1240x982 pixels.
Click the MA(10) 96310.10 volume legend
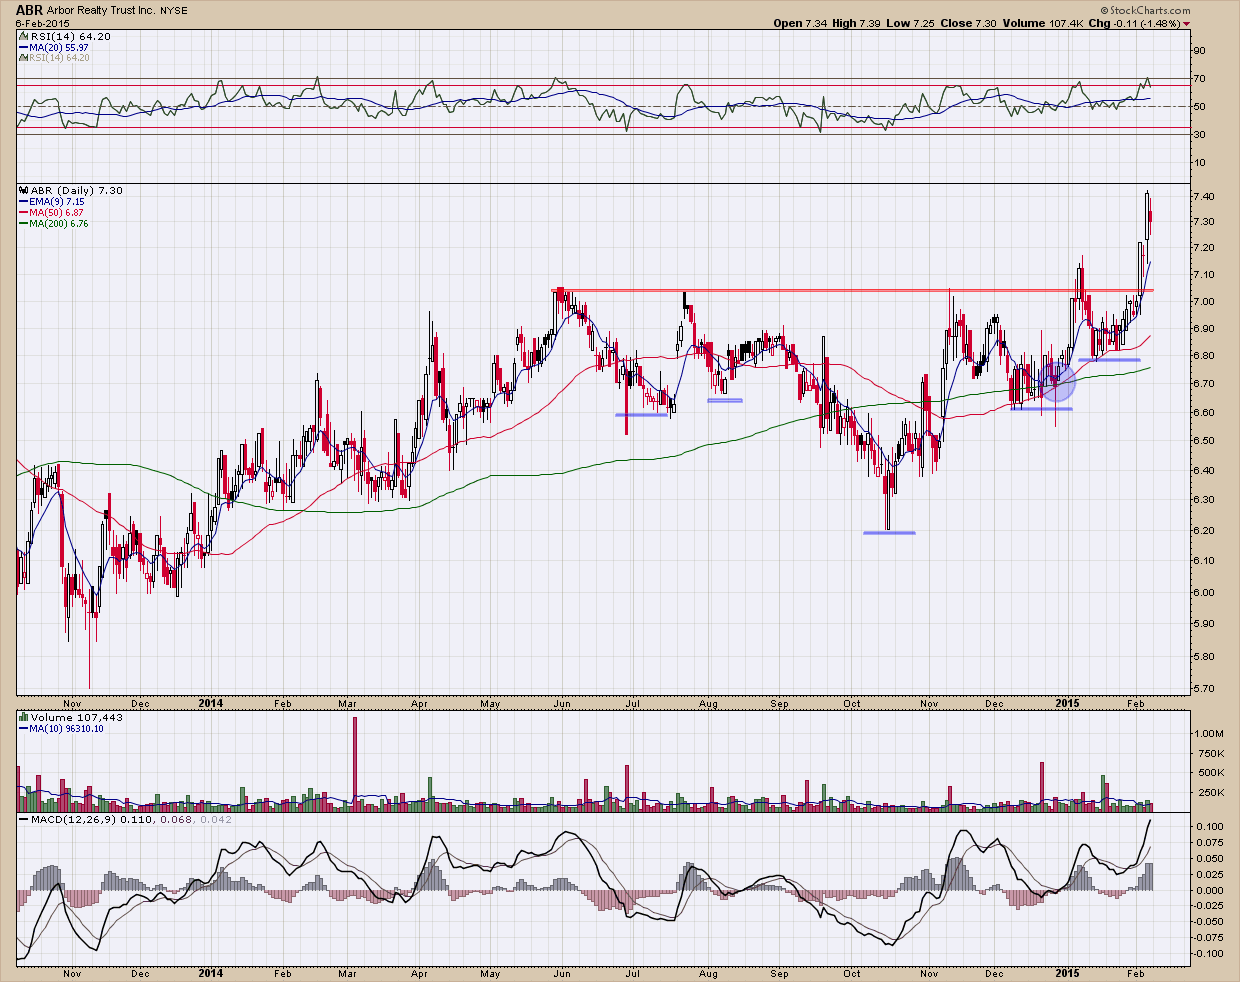(x=67, y=728)
